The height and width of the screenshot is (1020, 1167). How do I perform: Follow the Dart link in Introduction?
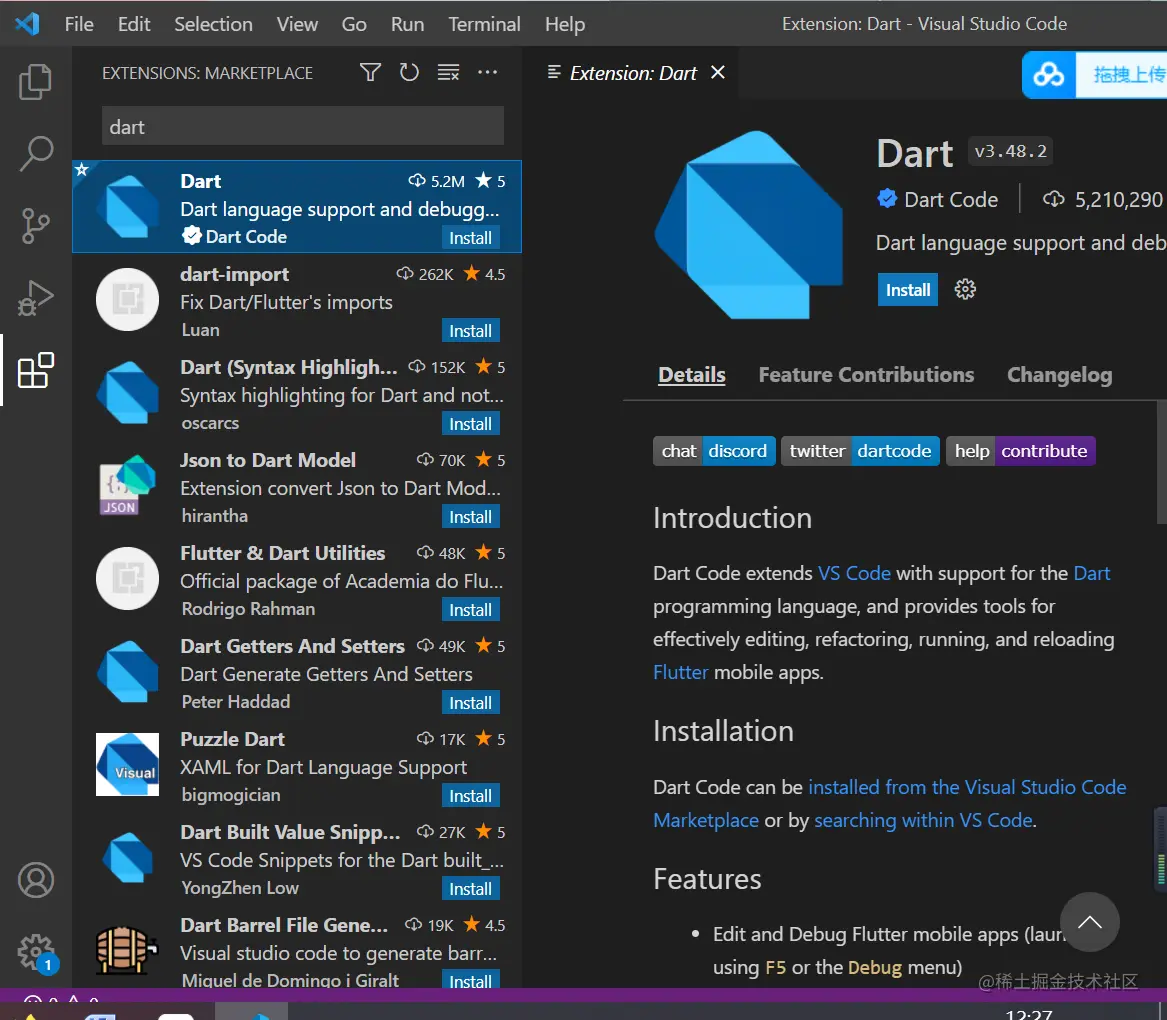click(1091, 573)
